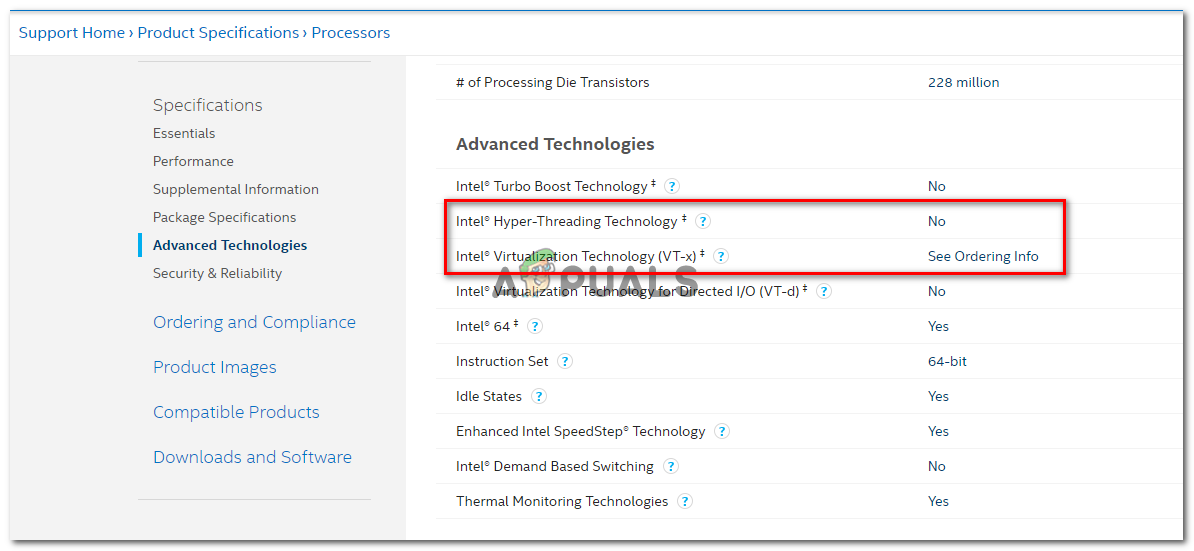Screen dimensions: 1194x551
Task: Open Instruction Set help icon
Action: 565,361
